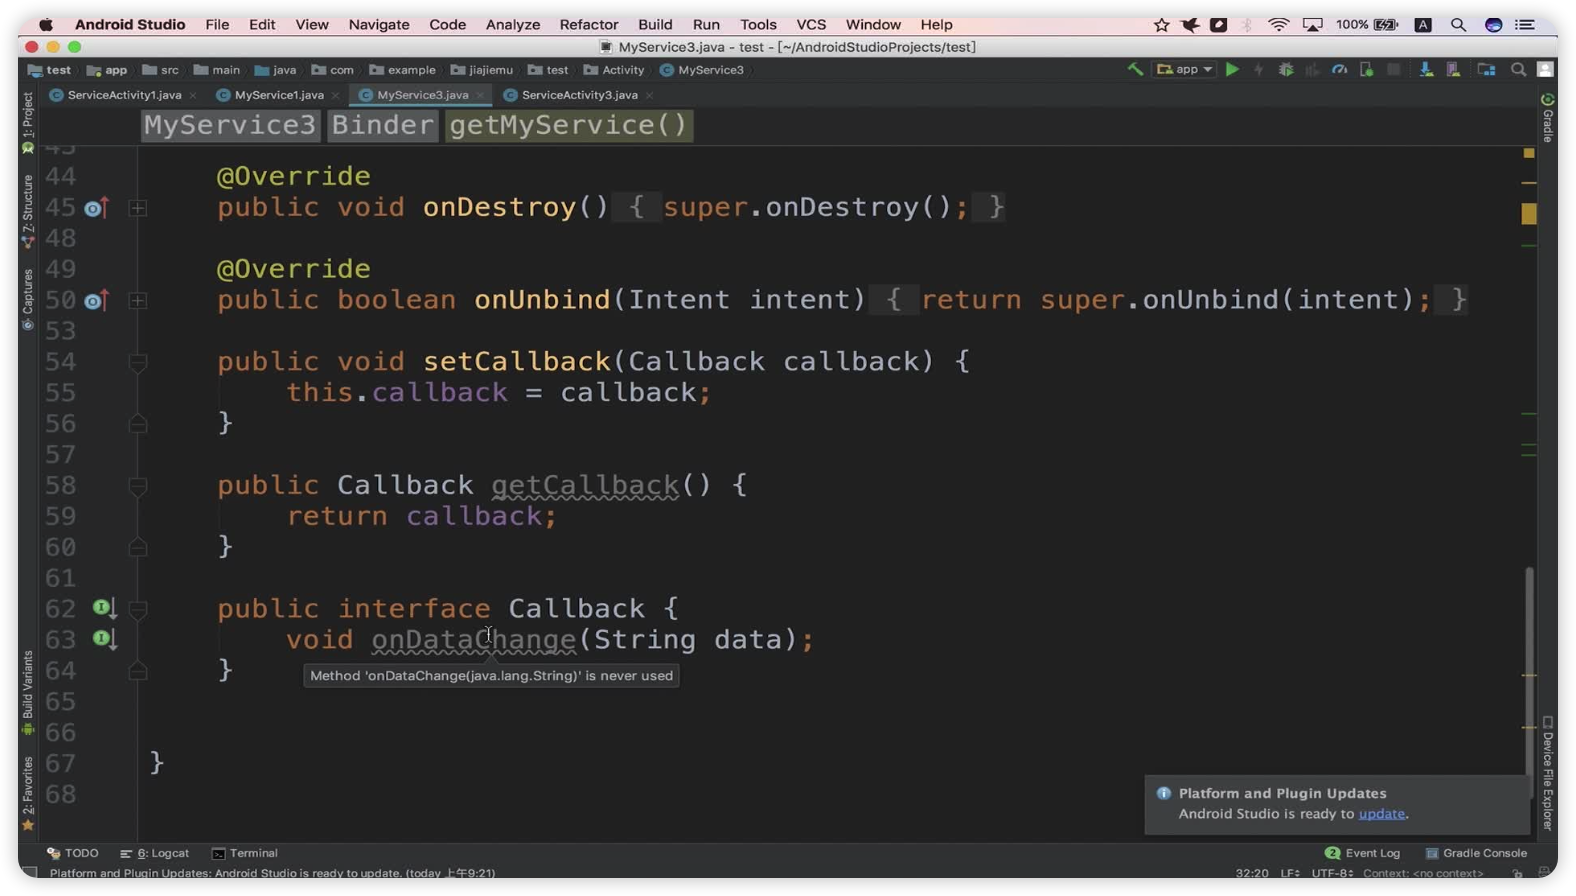
Task: Switch to ServiceActivity1.java tab
Action: tap(123, 95)
